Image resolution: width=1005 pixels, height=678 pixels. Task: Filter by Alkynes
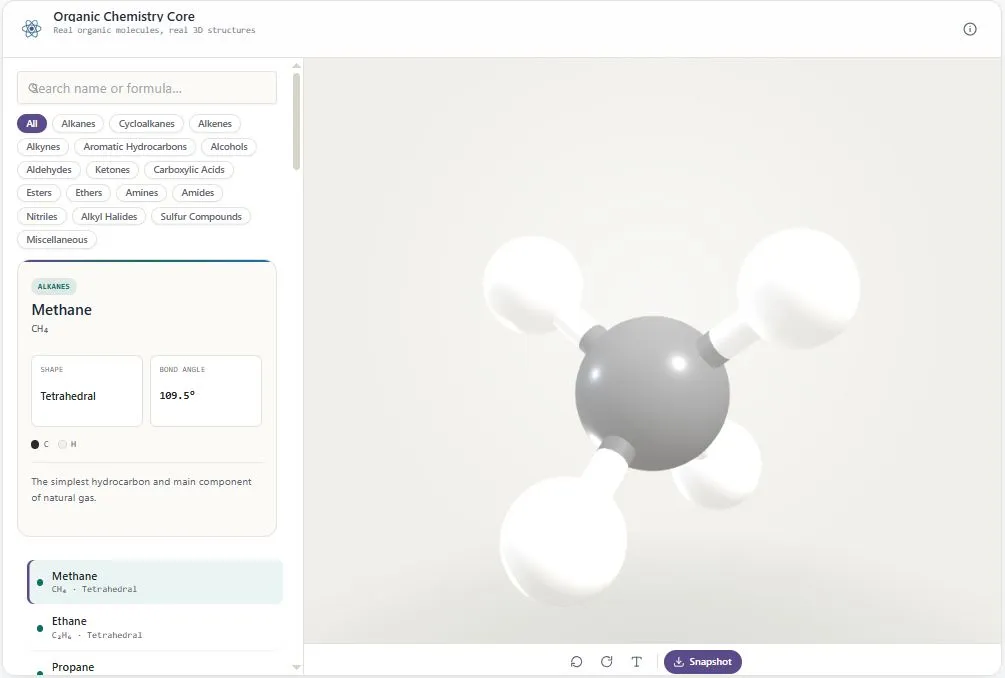pyautogui.click(x=43, y=147)
